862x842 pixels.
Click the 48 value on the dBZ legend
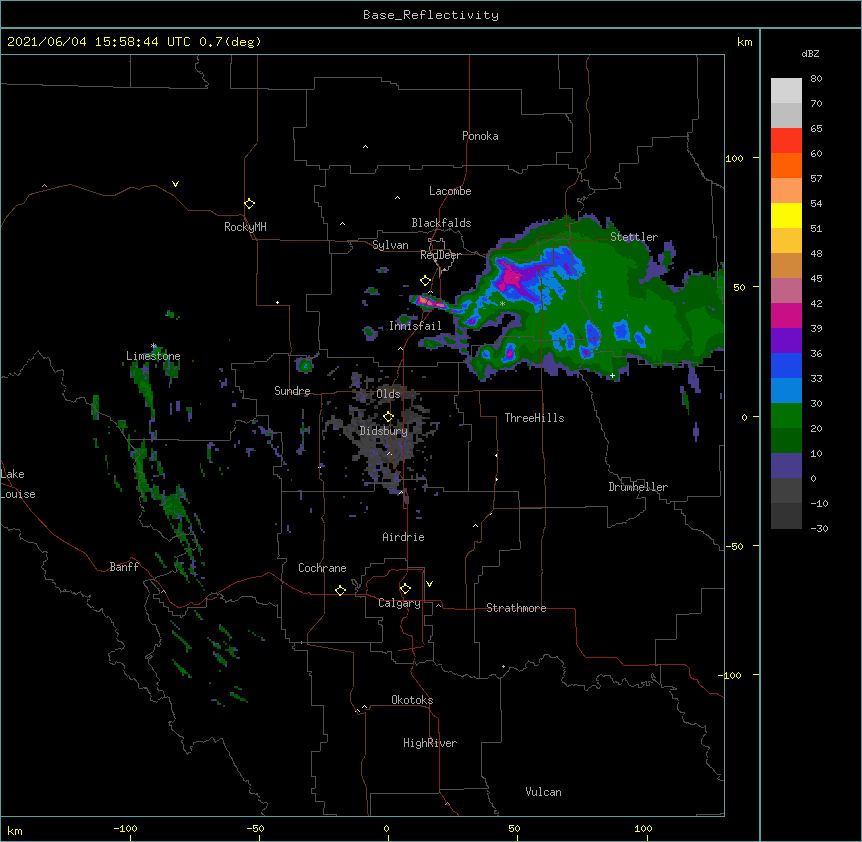point(816,253)
